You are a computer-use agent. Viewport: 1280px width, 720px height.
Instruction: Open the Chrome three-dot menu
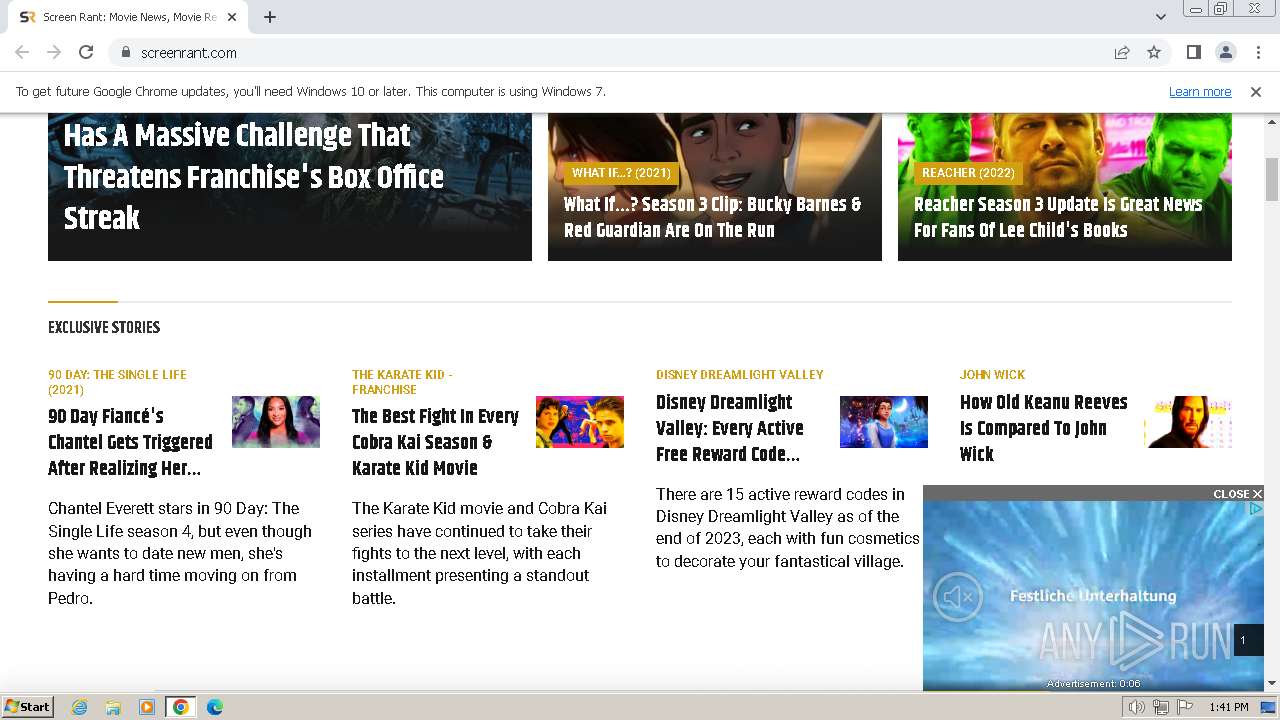[x=1257, y=52]
